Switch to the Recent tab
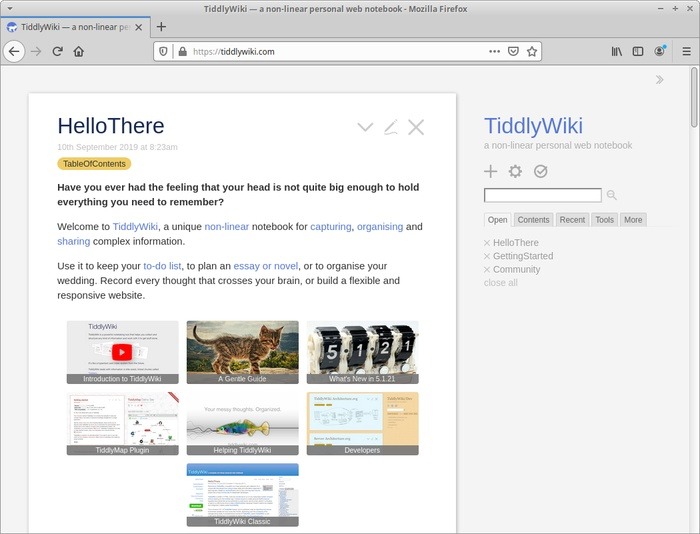The image size is (700, 534). tap(572, 220)
